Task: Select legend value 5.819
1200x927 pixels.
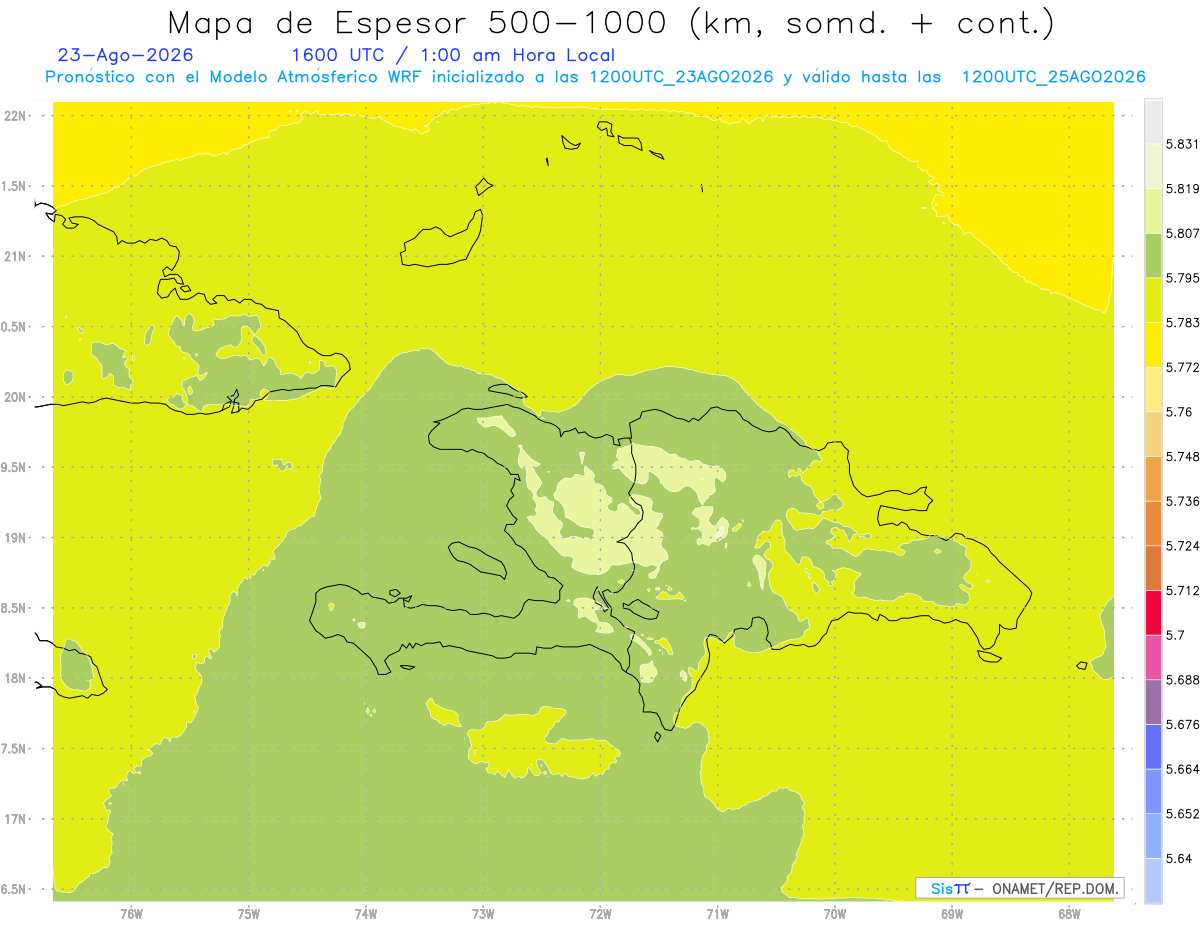Action: [x=1182, y=189]
